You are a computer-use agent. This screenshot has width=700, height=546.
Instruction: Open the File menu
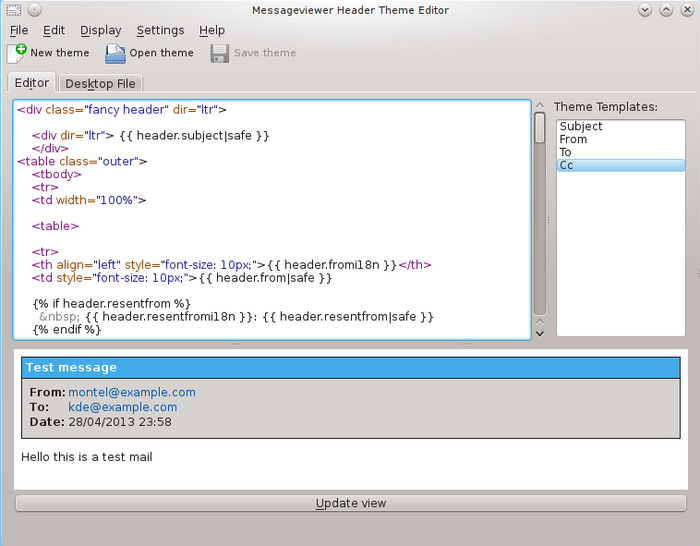19,31
